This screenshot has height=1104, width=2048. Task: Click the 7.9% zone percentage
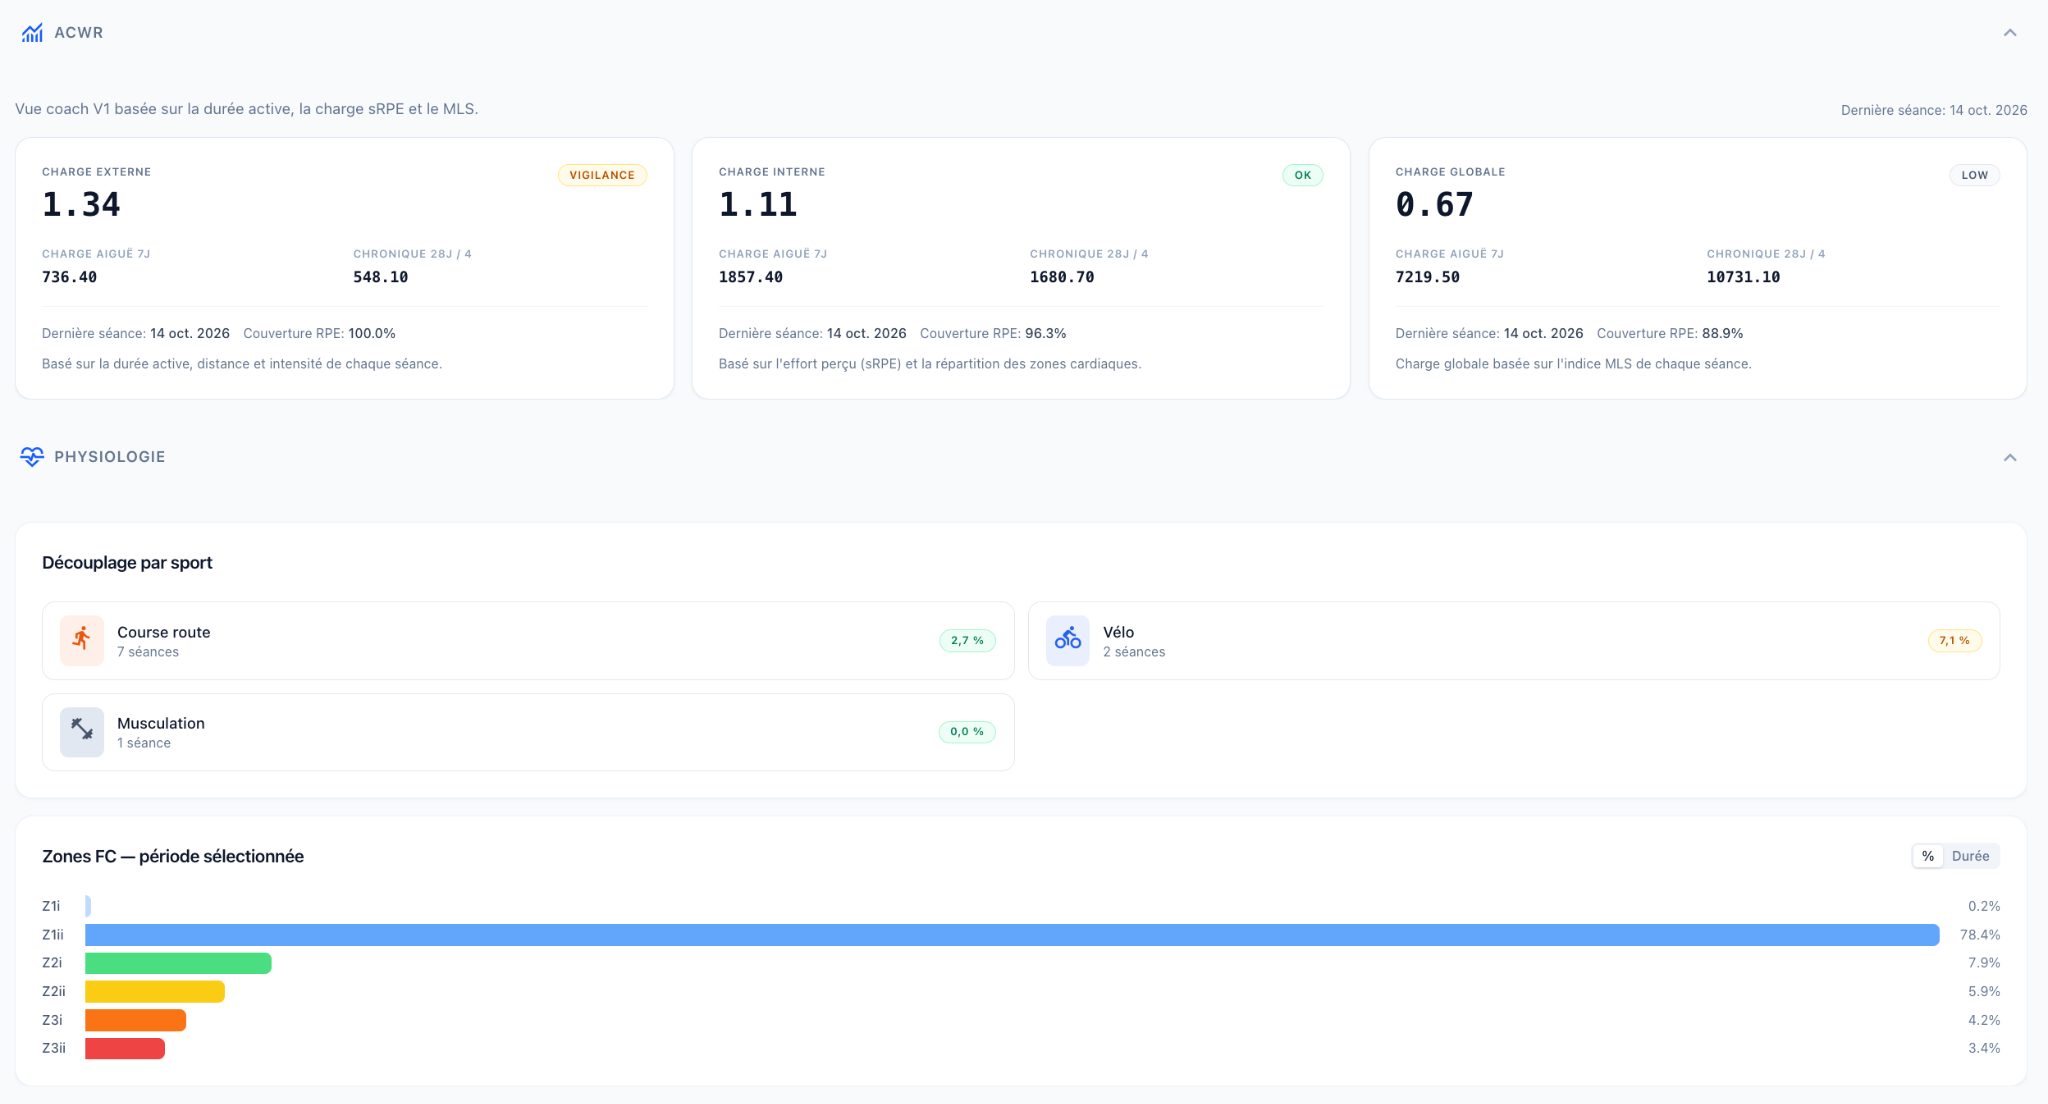pyautogui.click(x=1984, y=963)
